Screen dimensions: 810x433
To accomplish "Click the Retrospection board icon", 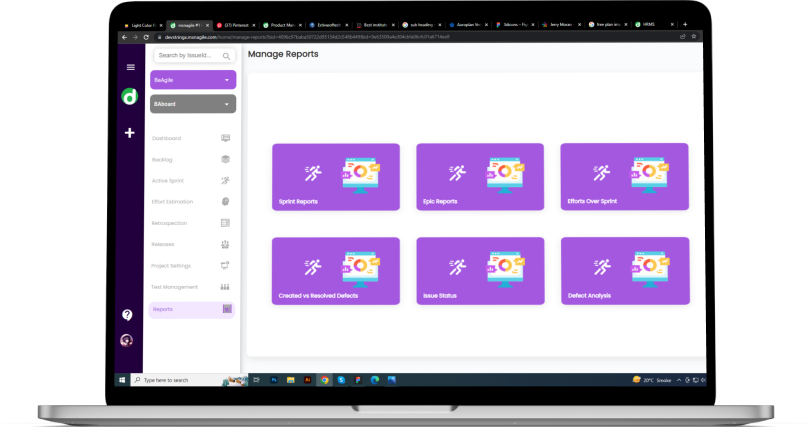I will pyautogui.click(x=225, y=223).
